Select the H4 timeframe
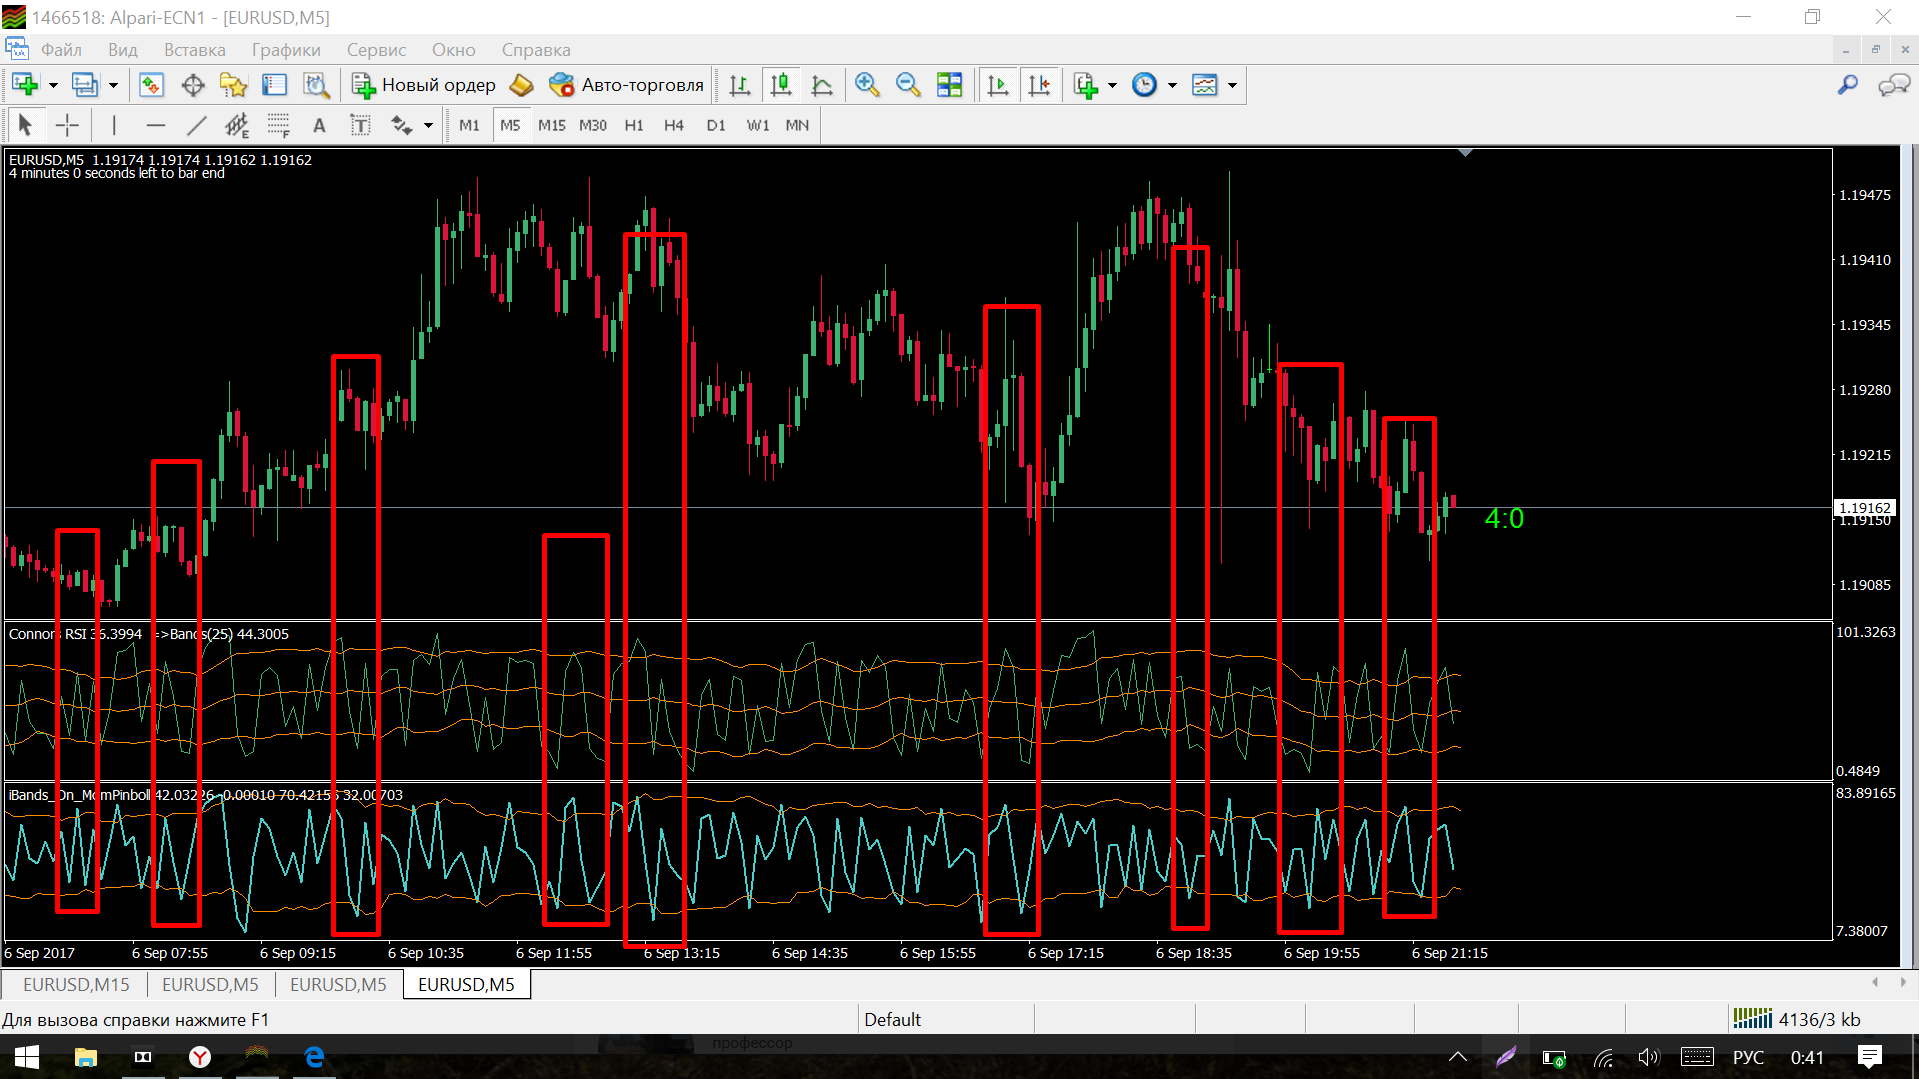This screenshot has width=1919, height=1079. click(674, 125)
